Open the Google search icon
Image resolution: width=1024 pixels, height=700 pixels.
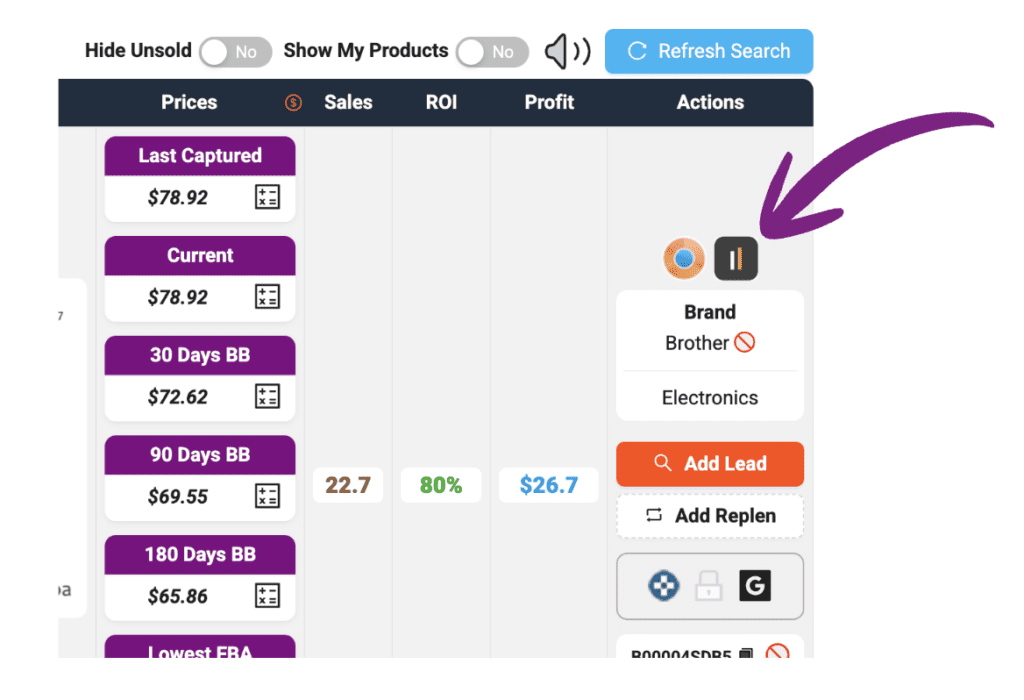pyautogui.click(x=755, y=586)
